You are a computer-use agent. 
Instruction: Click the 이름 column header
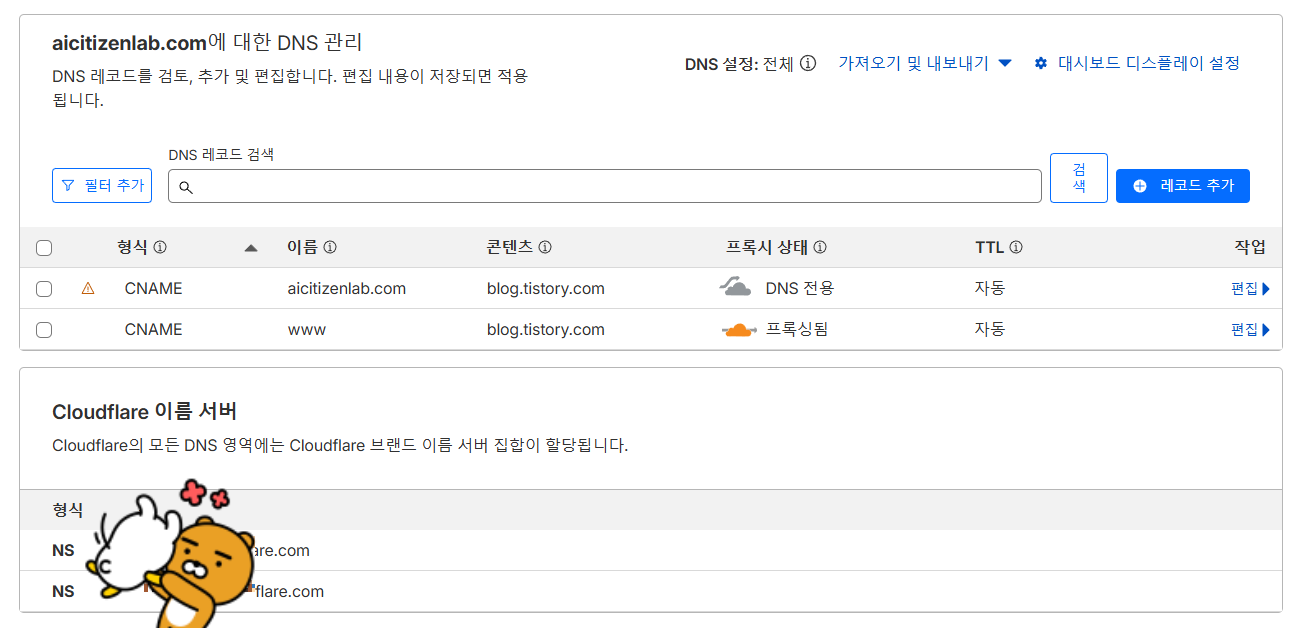point(302,247)
